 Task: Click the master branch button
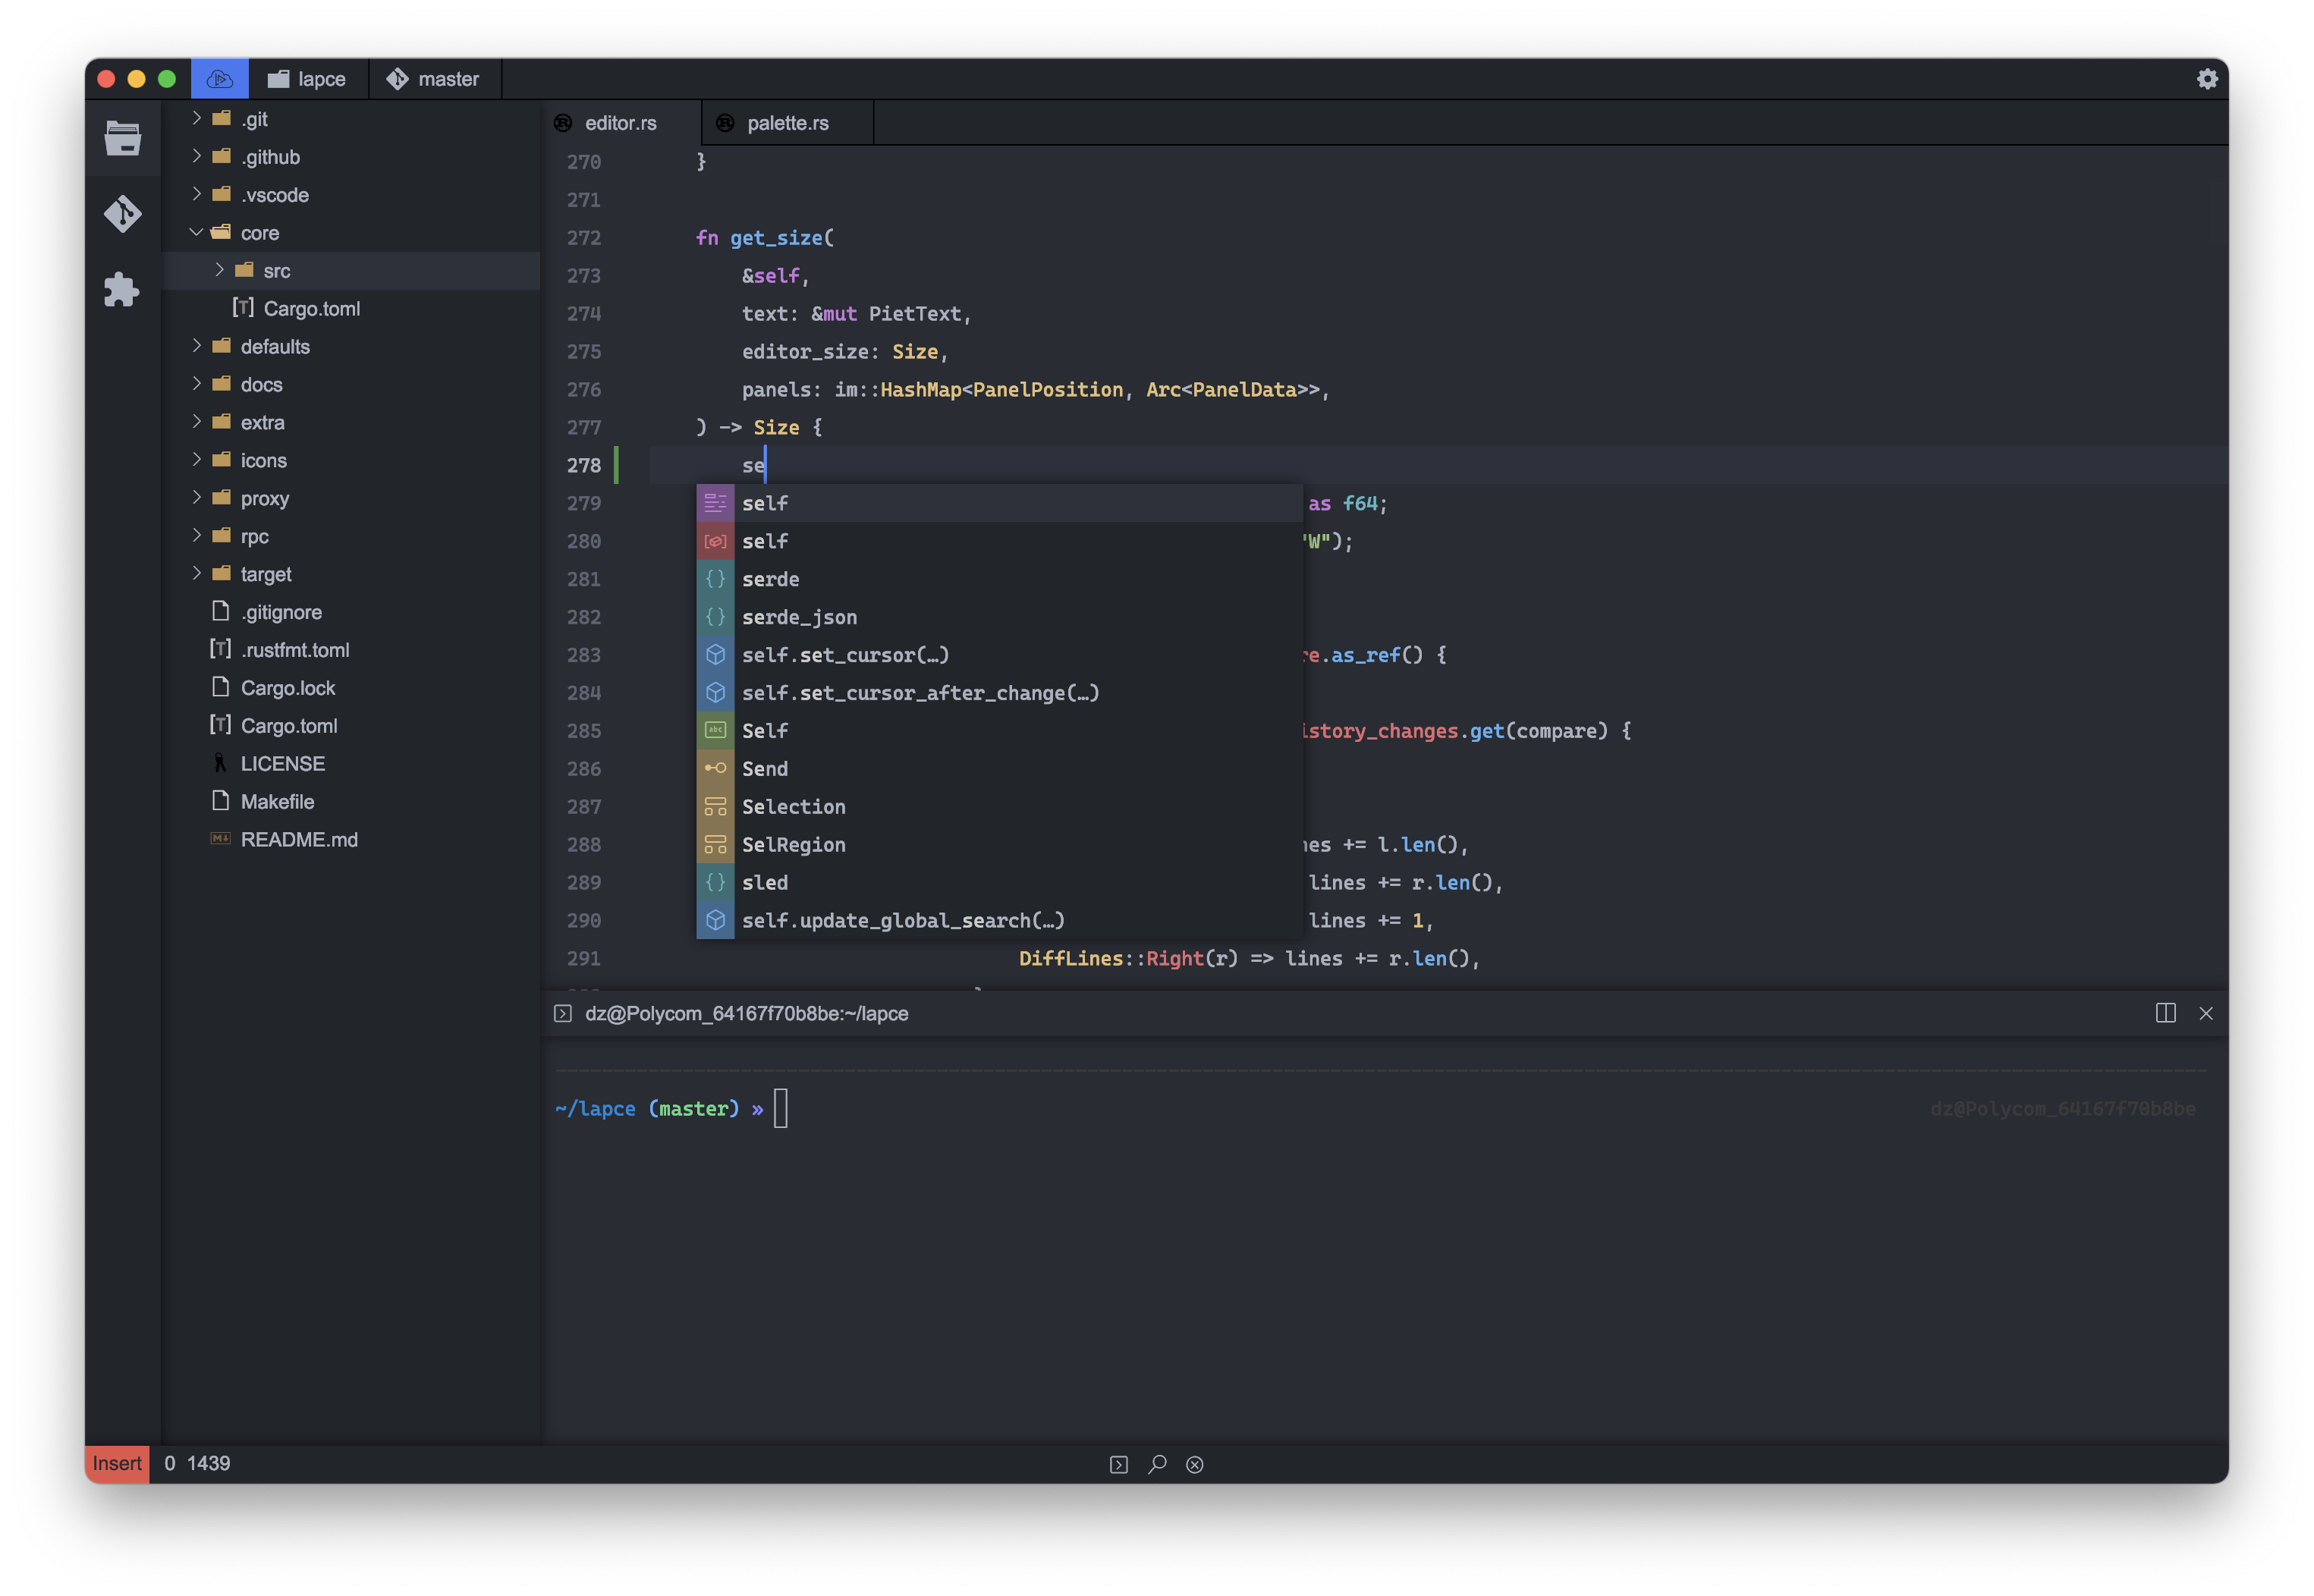(x=434, y=79)
